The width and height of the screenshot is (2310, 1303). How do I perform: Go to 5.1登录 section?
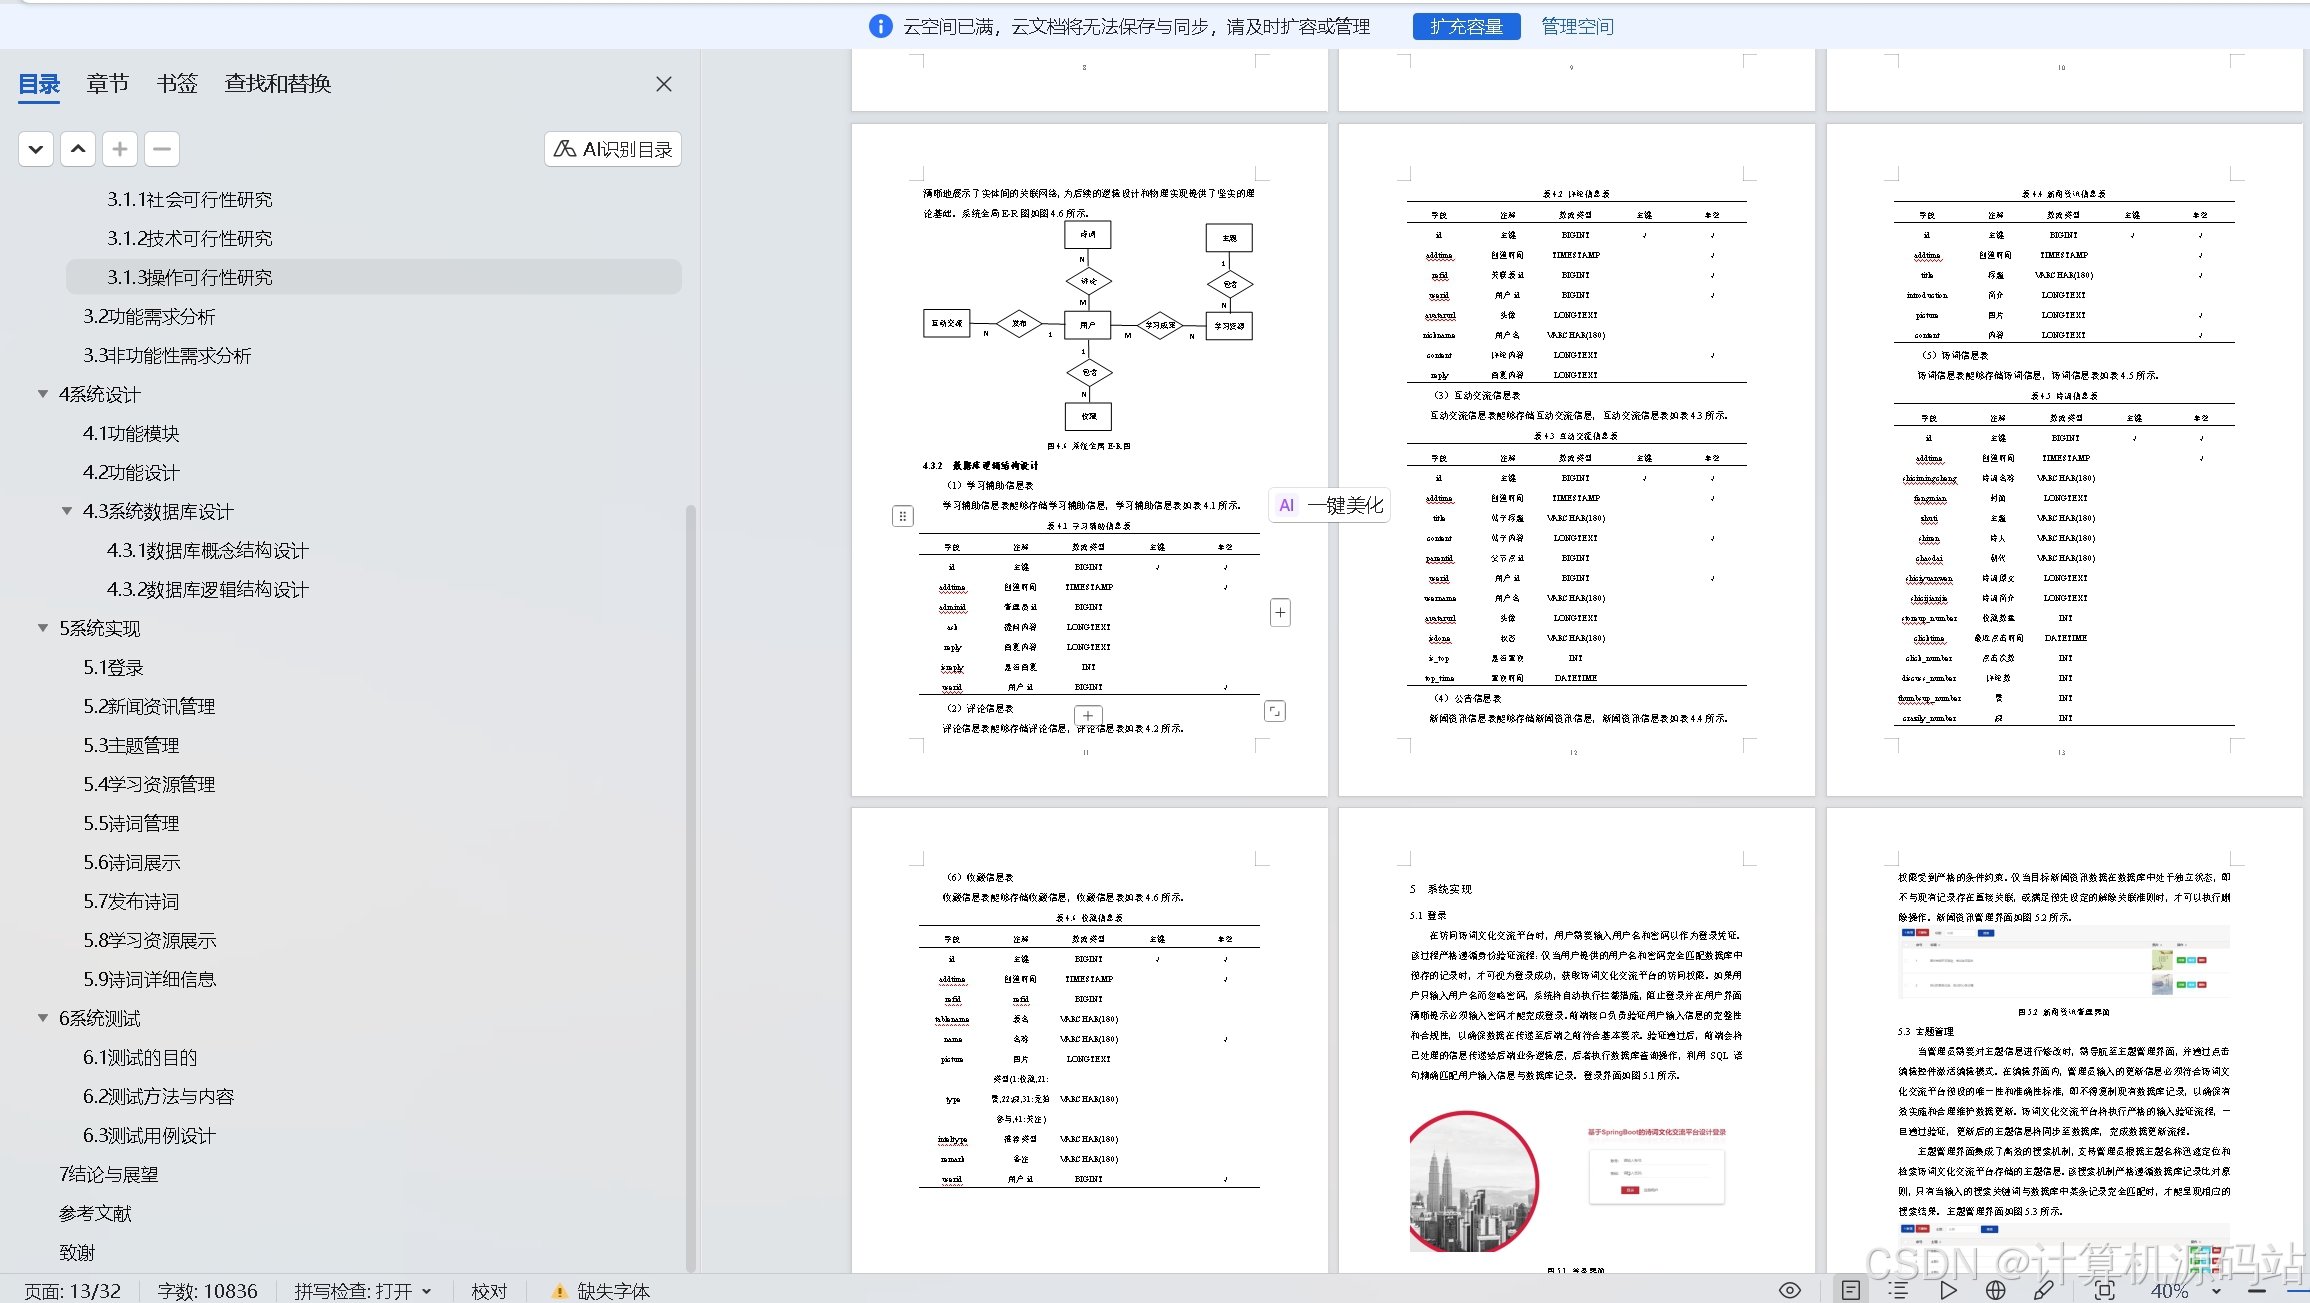point(113,668)
